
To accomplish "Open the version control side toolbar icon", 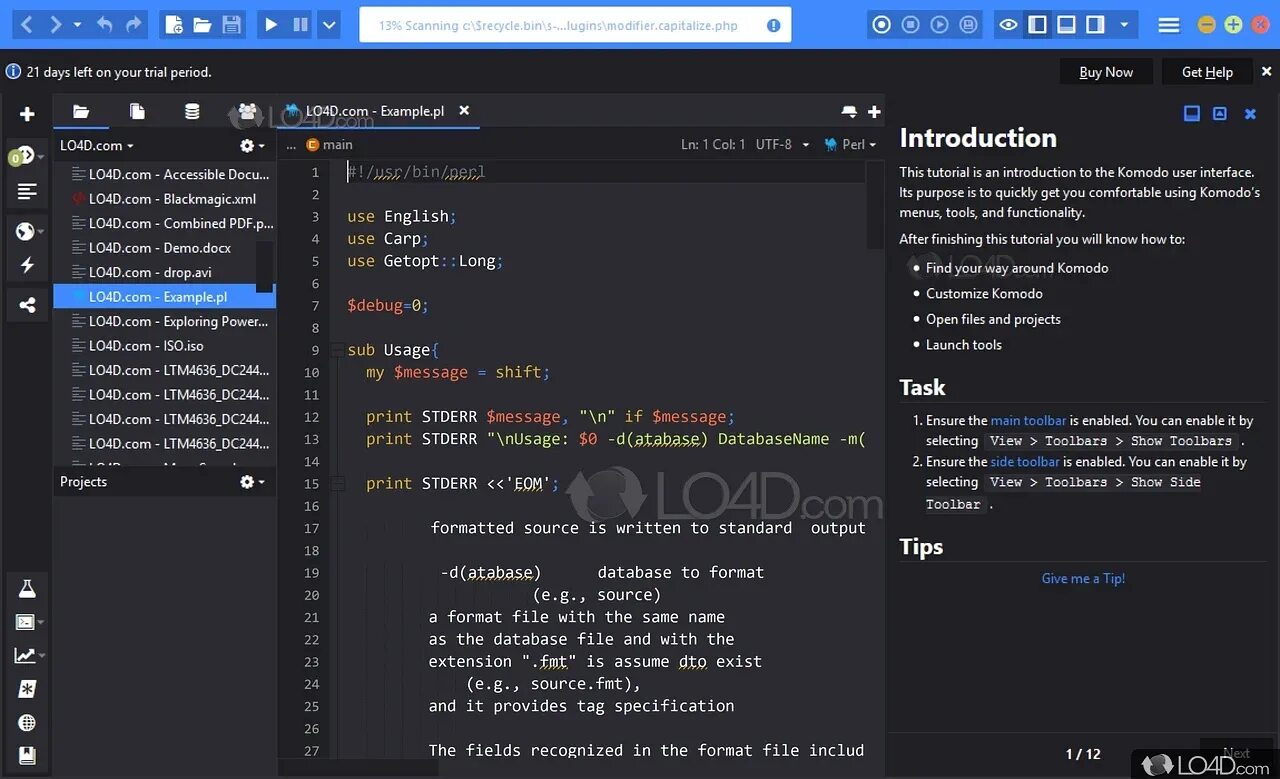I will coord(26,156).
